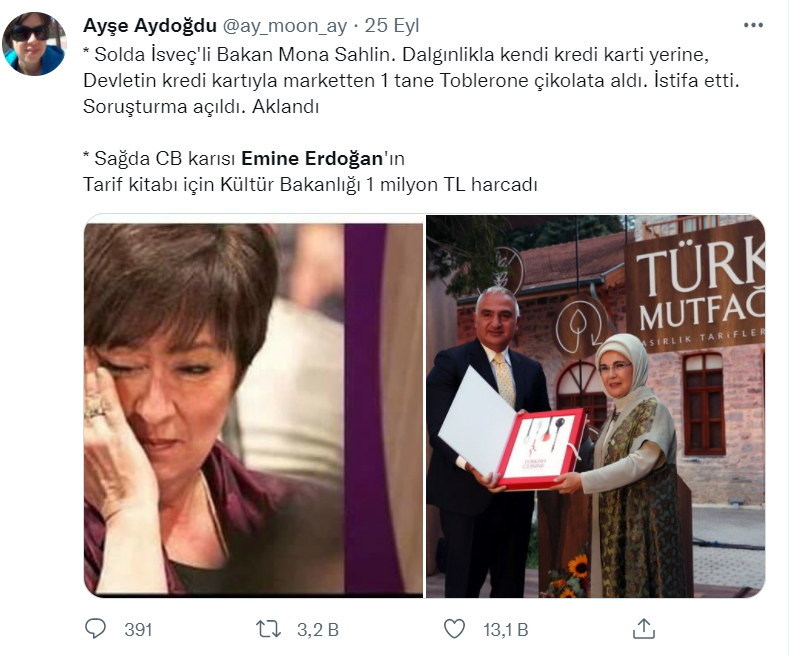The image size is (789, 656).
Task: Click the first line mentioning Bakan Mona Sahlin
Action: [x=396, y=54]
